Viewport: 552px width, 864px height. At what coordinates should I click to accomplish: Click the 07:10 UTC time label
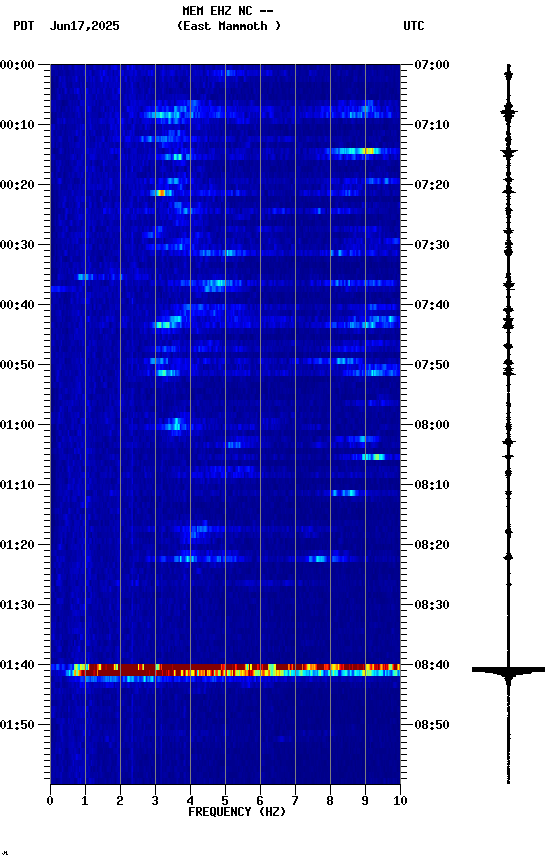pyautogui.click(x=432, y=125)
